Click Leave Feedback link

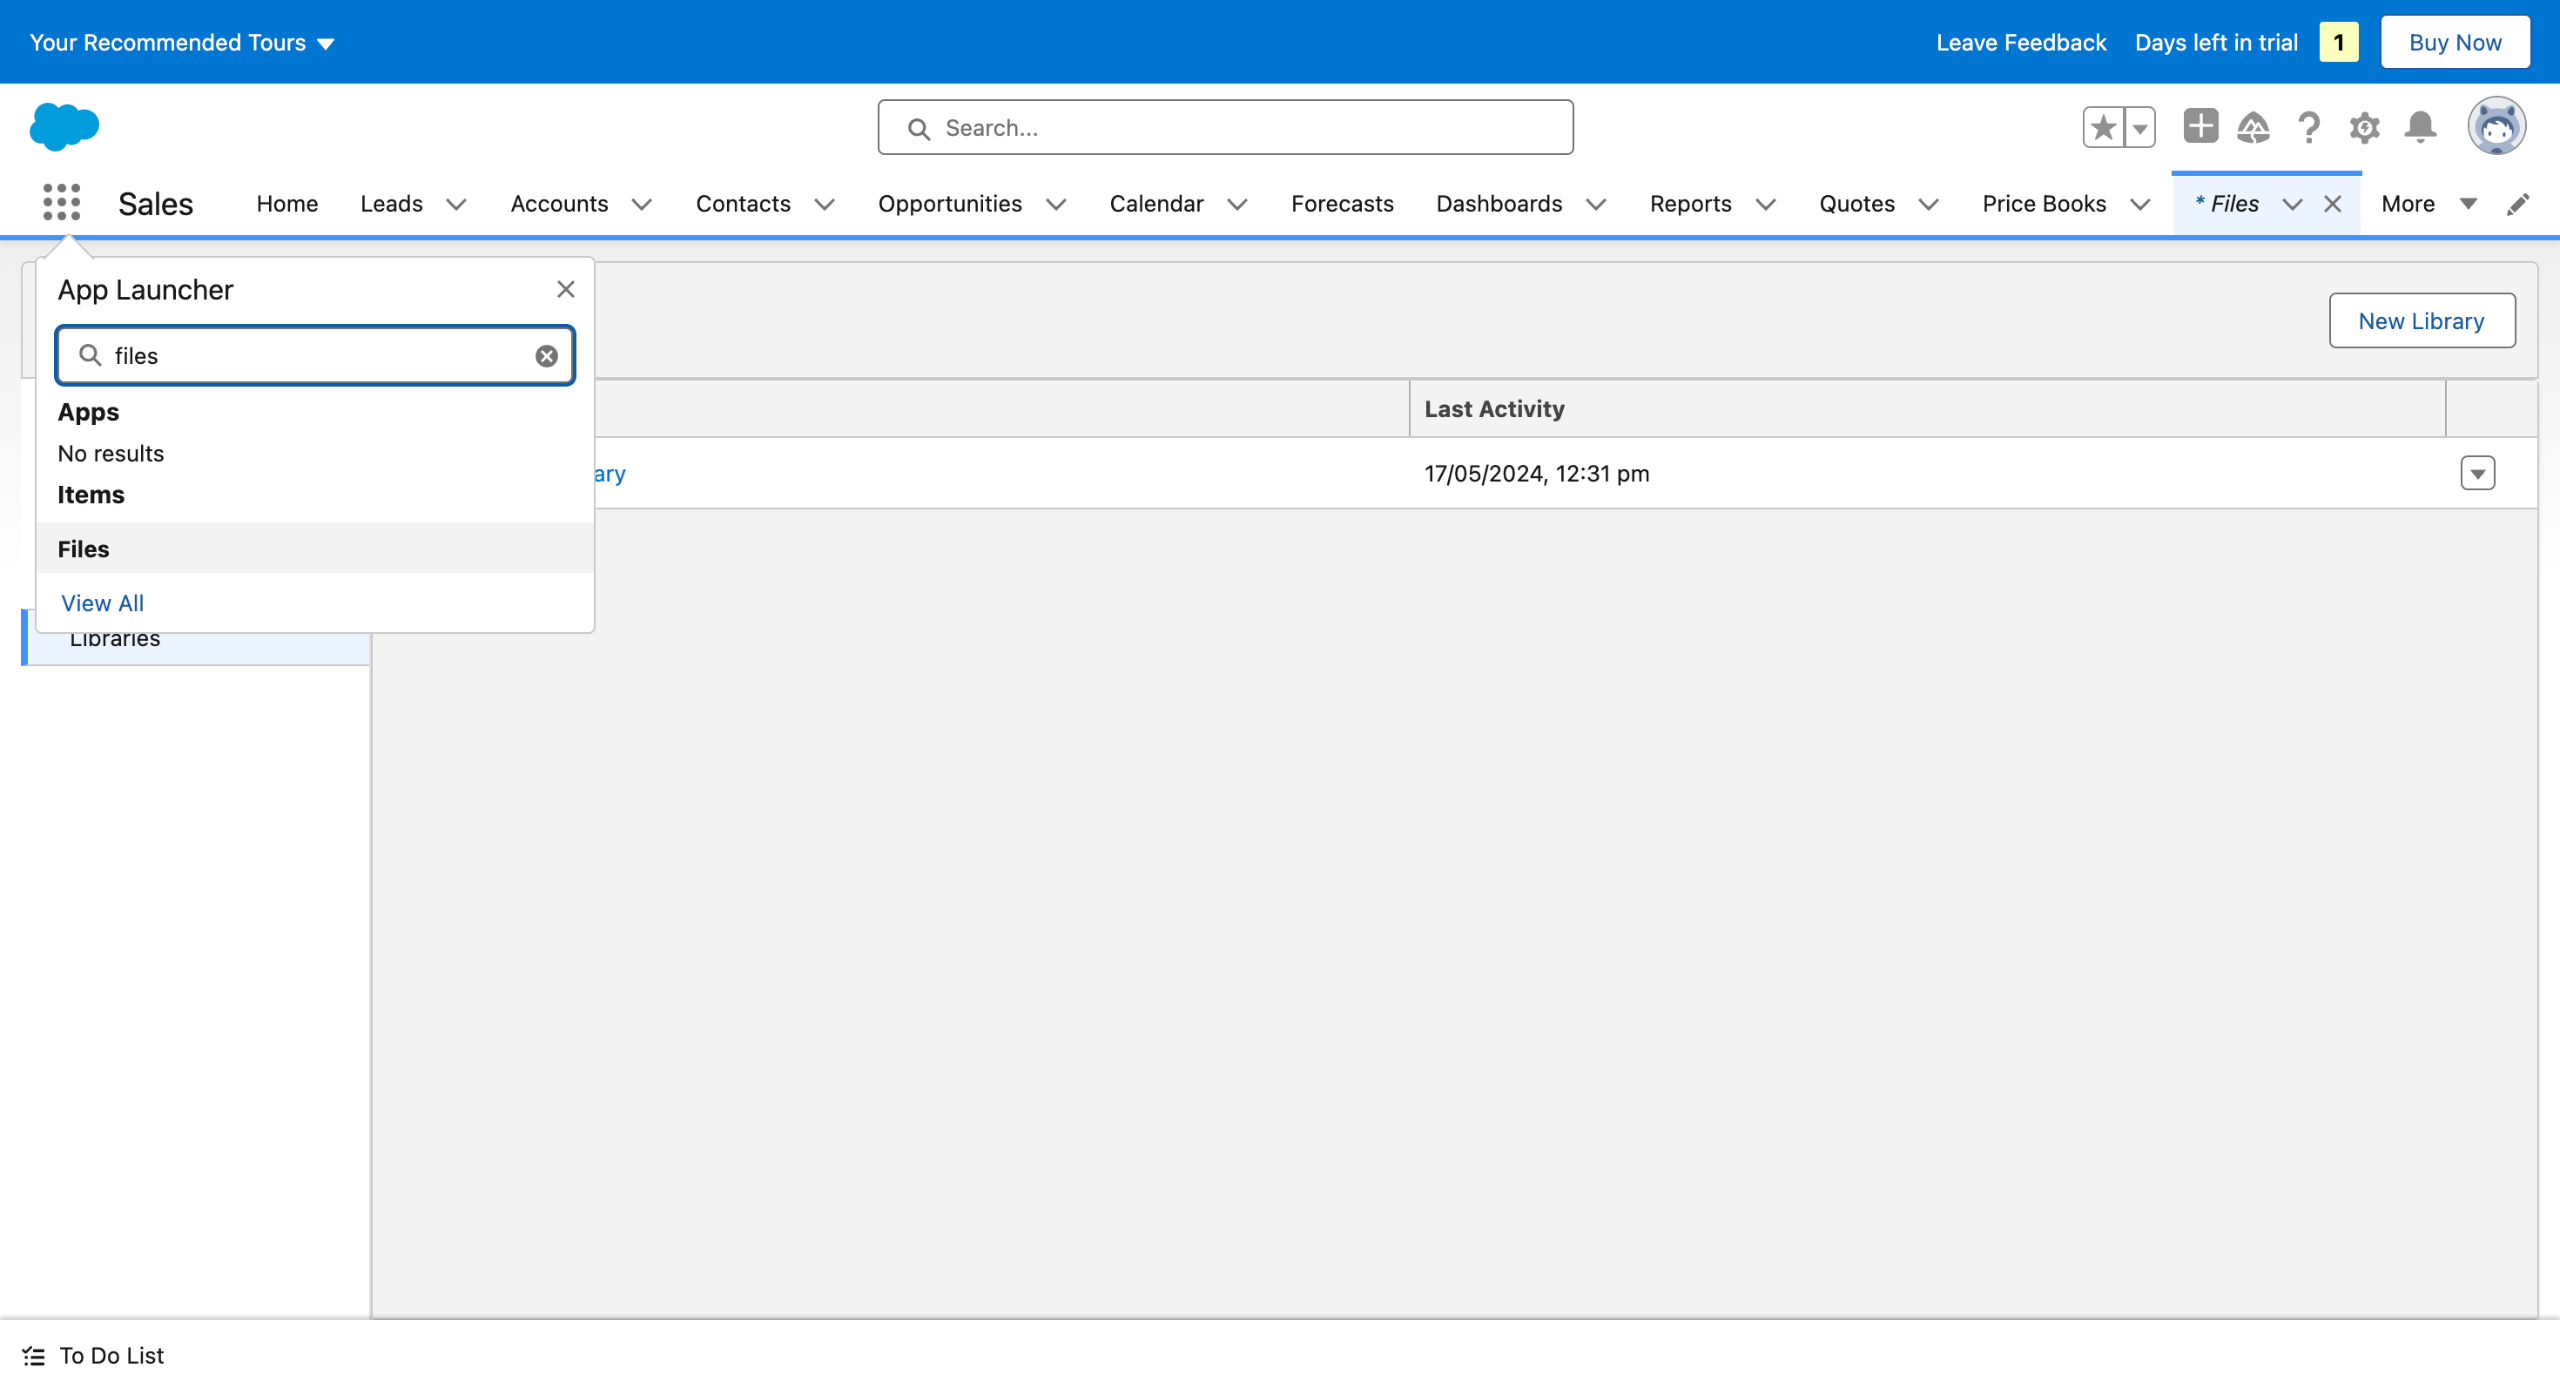(x=2020, y=42)
